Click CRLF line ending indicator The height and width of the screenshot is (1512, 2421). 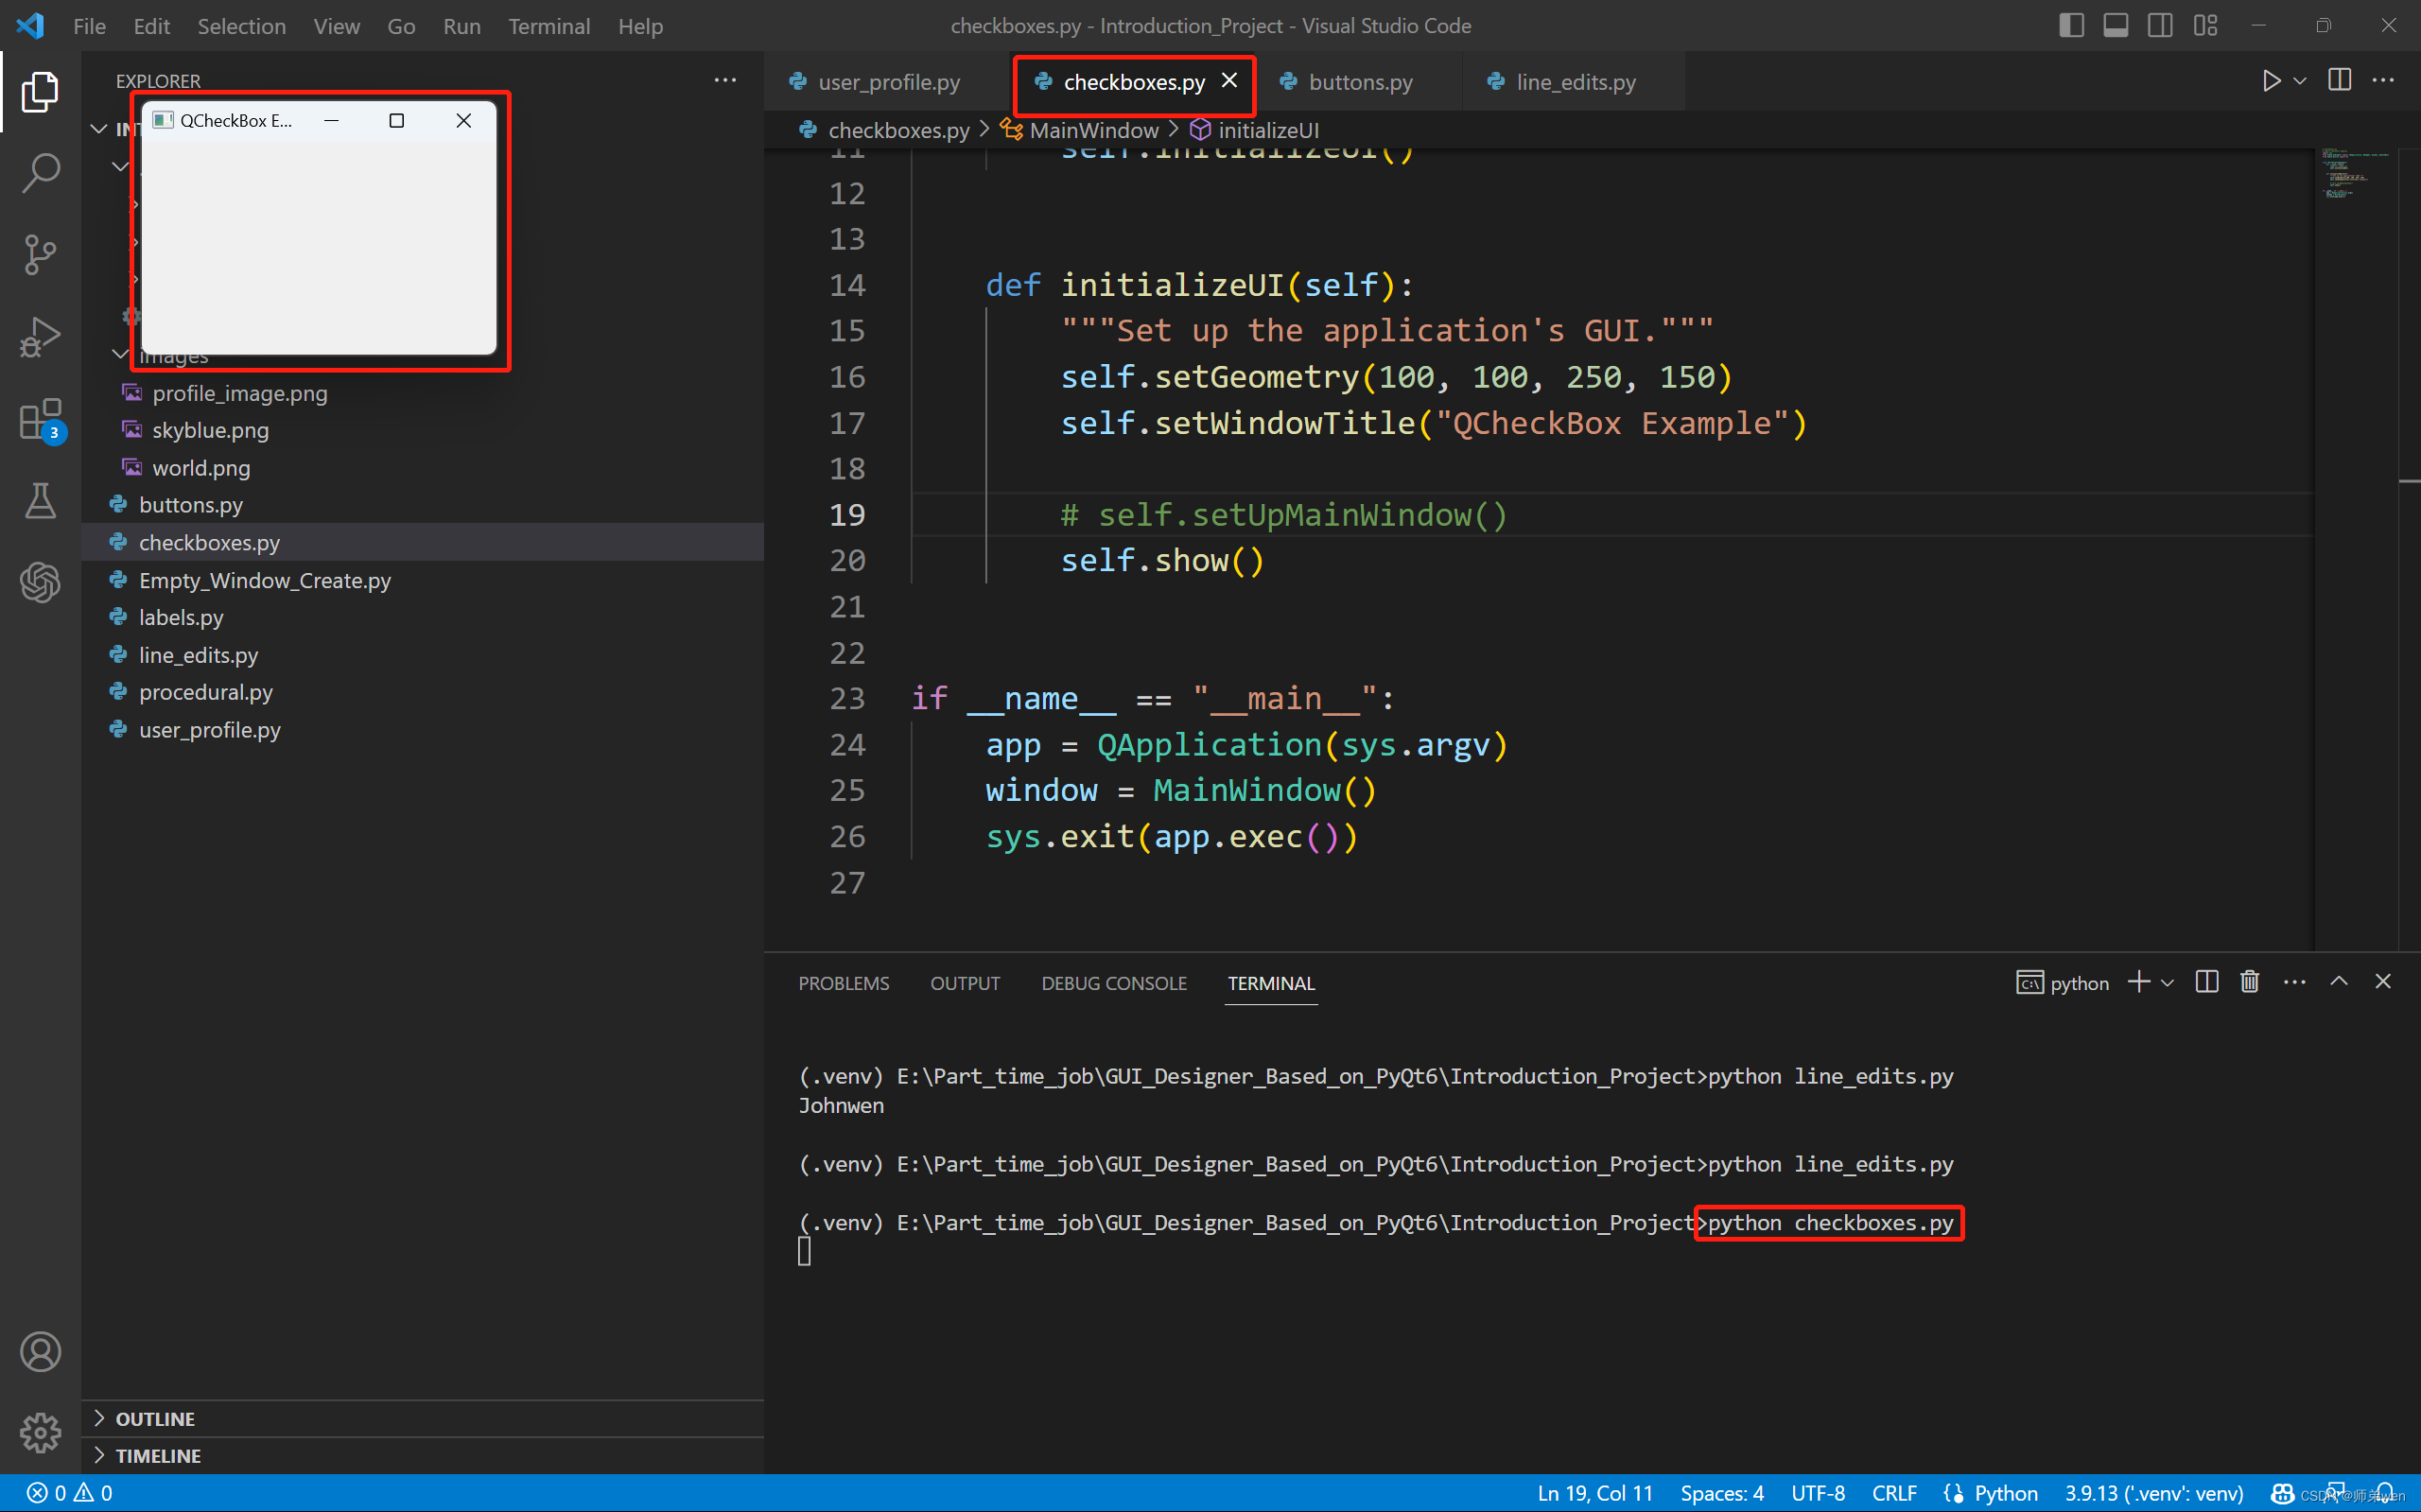(1893, 1493)
